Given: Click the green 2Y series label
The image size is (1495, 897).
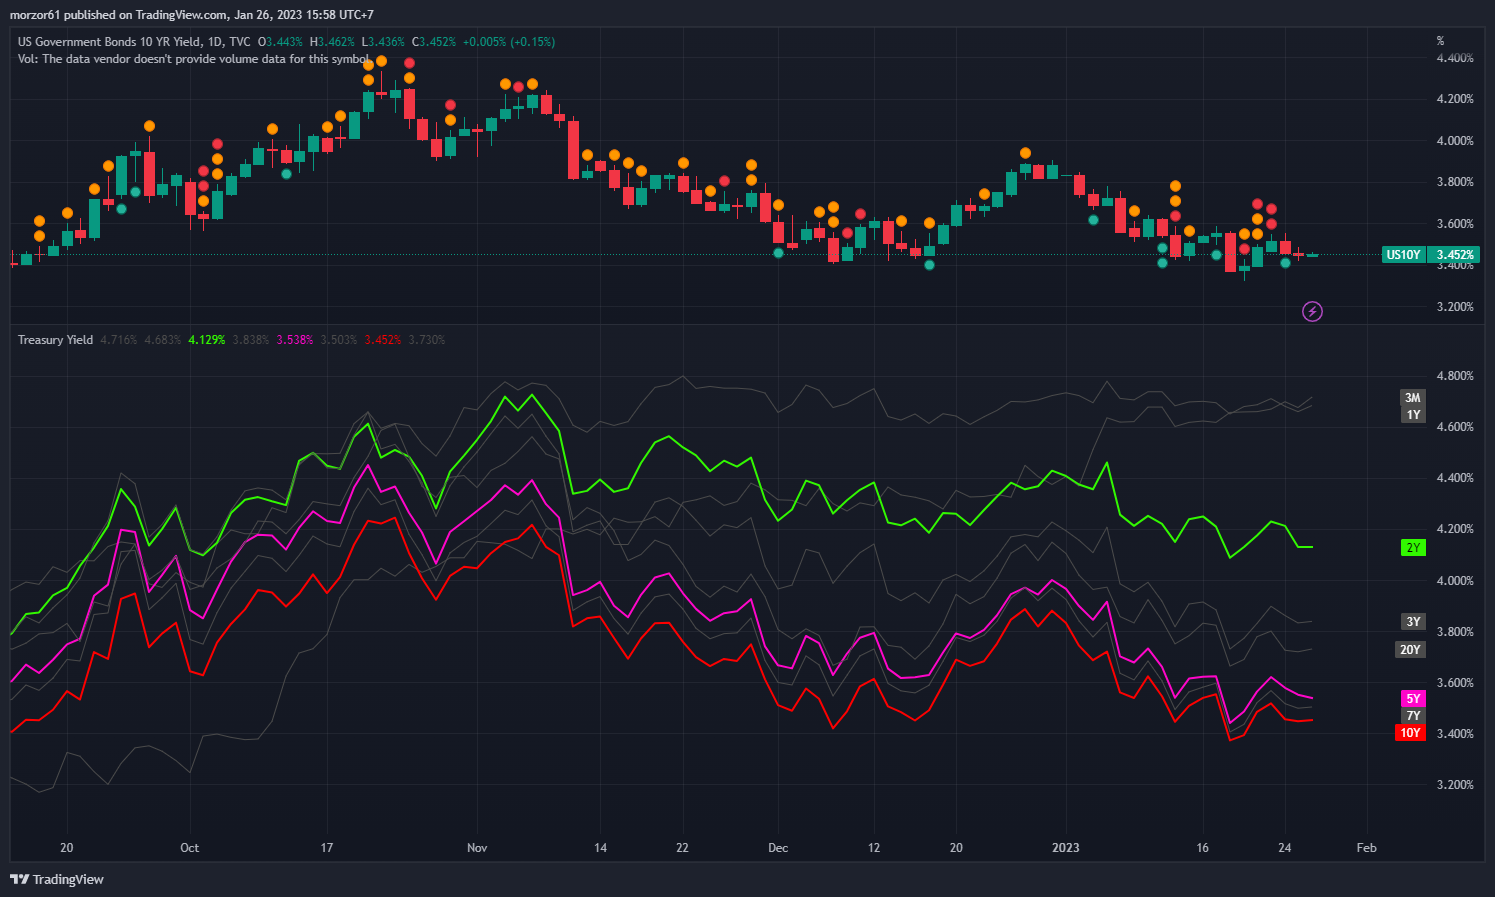Looking at the screenshot, I should (x=1413, y=548).
